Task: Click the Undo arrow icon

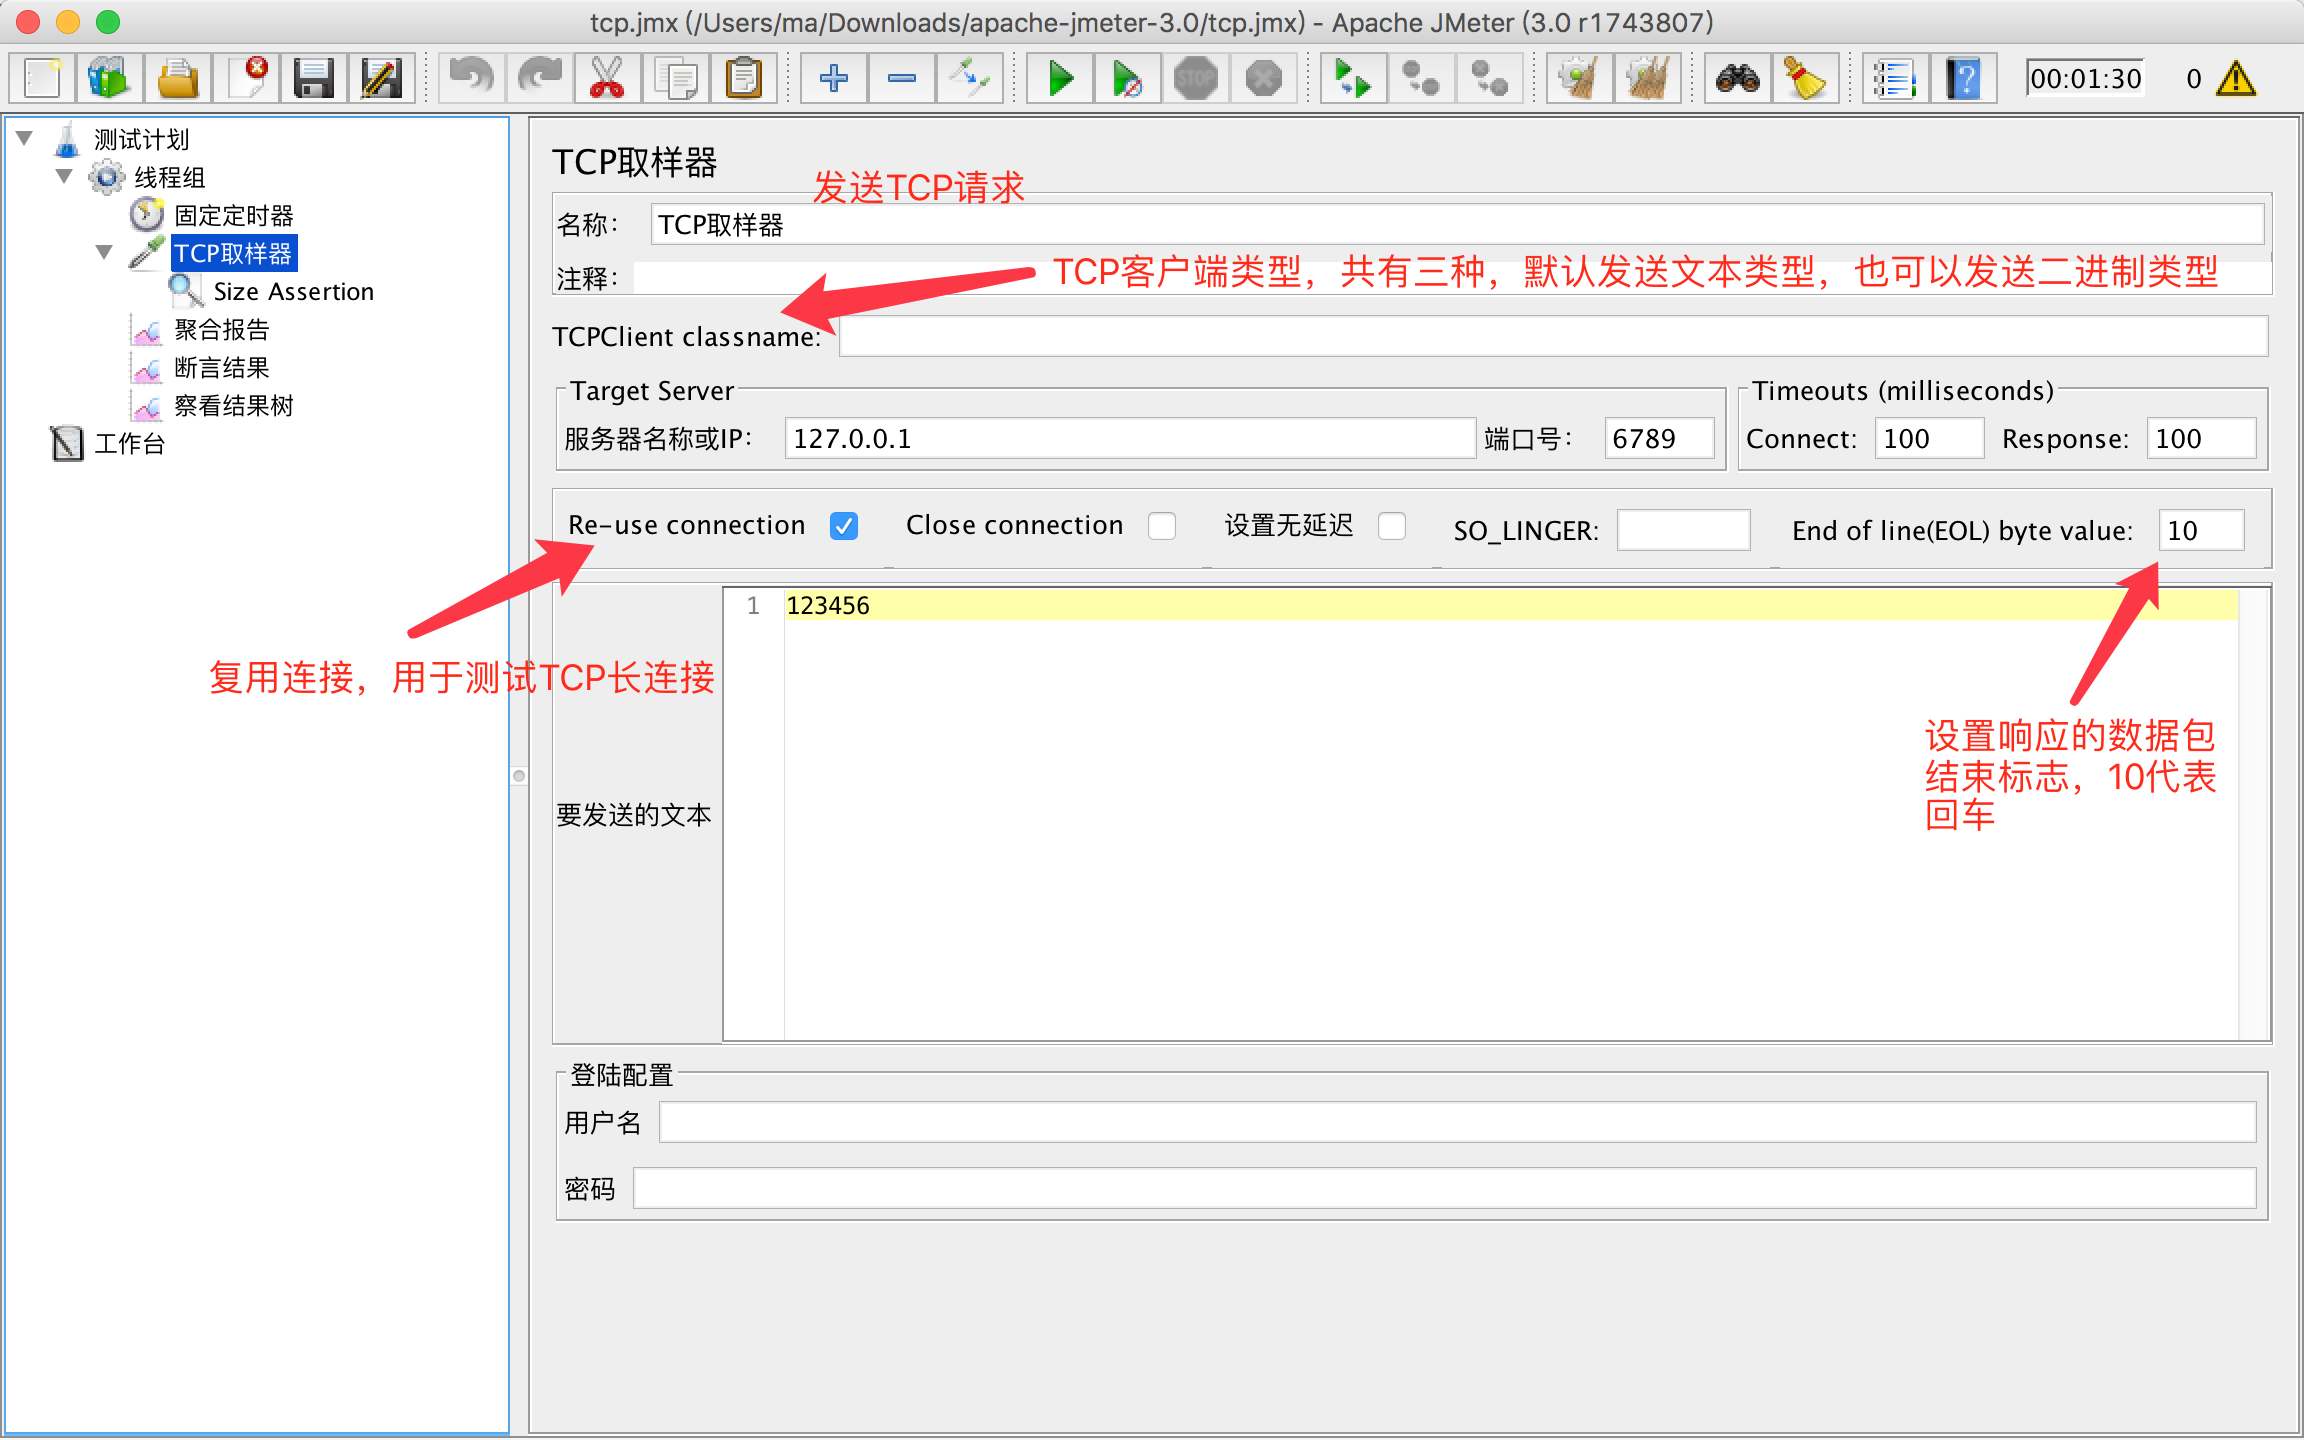Action: (472, 78)
